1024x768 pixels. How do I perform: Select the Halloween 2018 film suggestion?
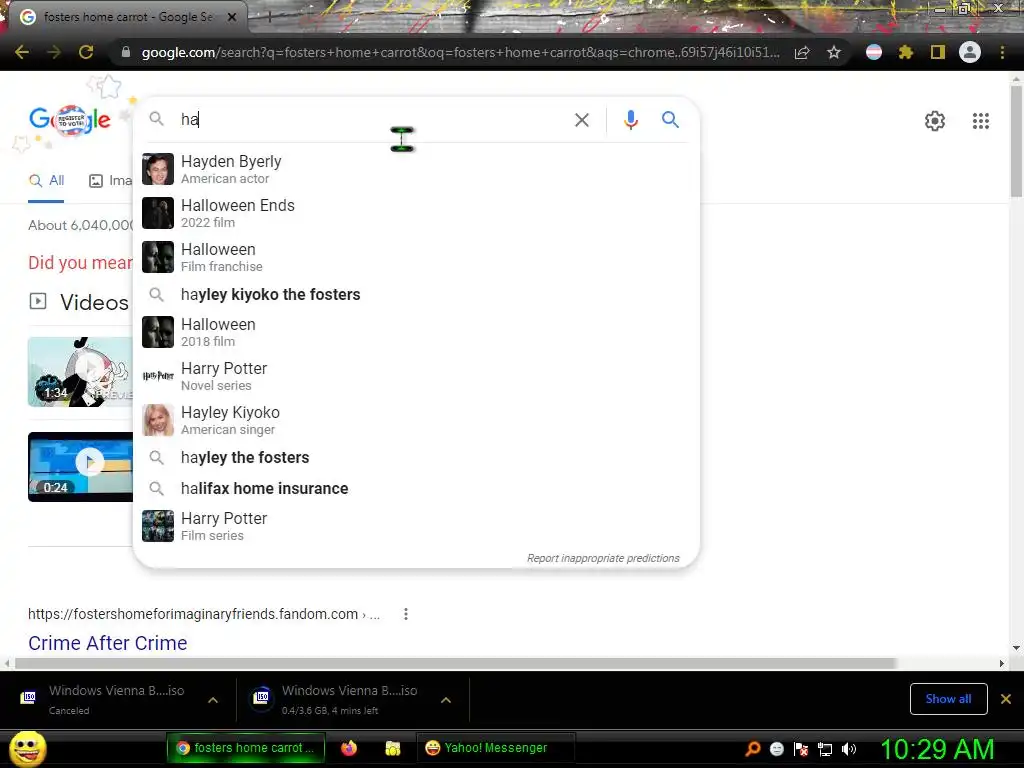(x=416, y=332)
